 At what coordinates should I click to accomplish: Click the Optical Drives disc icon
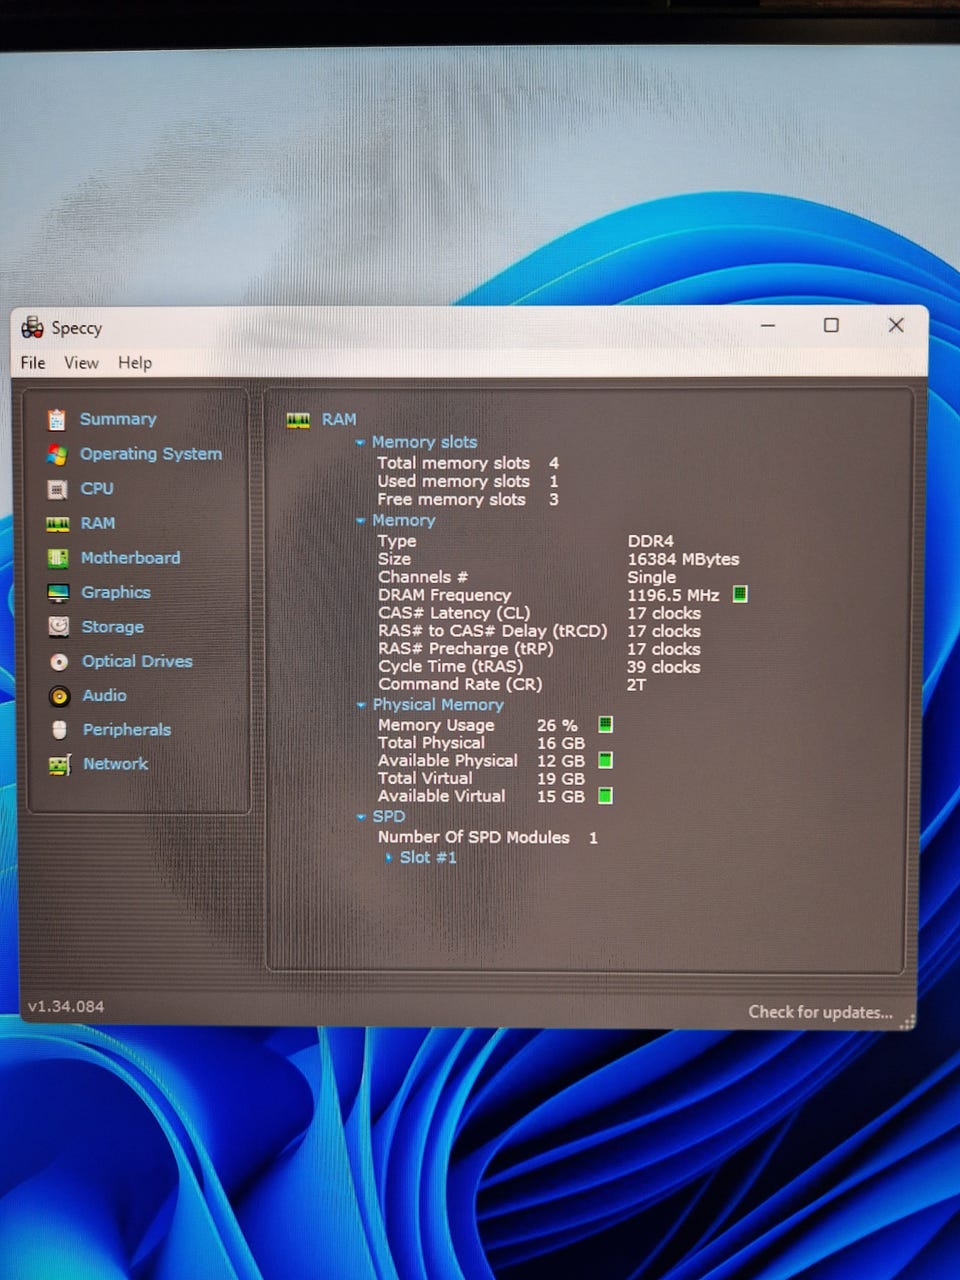[x=60, y=662]
